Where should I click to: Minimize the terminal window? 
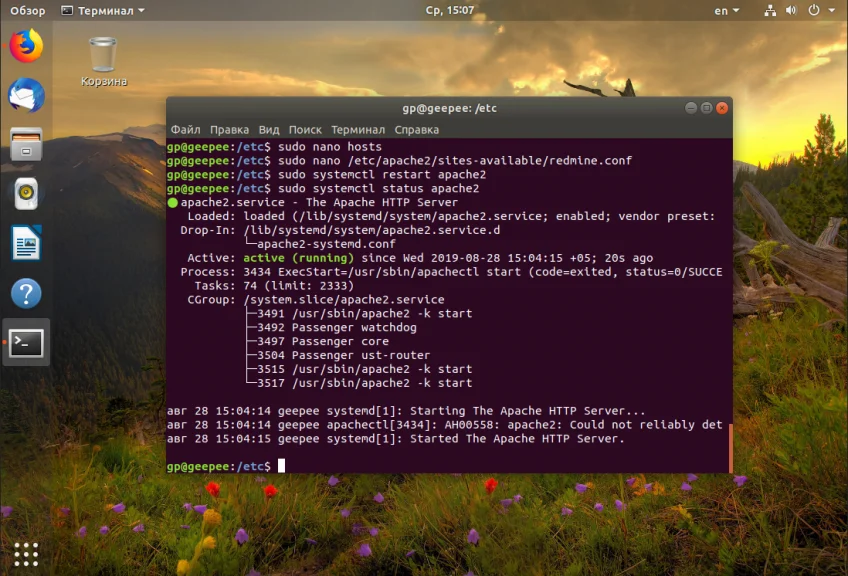pyautogui.click(x=691, y=108)
